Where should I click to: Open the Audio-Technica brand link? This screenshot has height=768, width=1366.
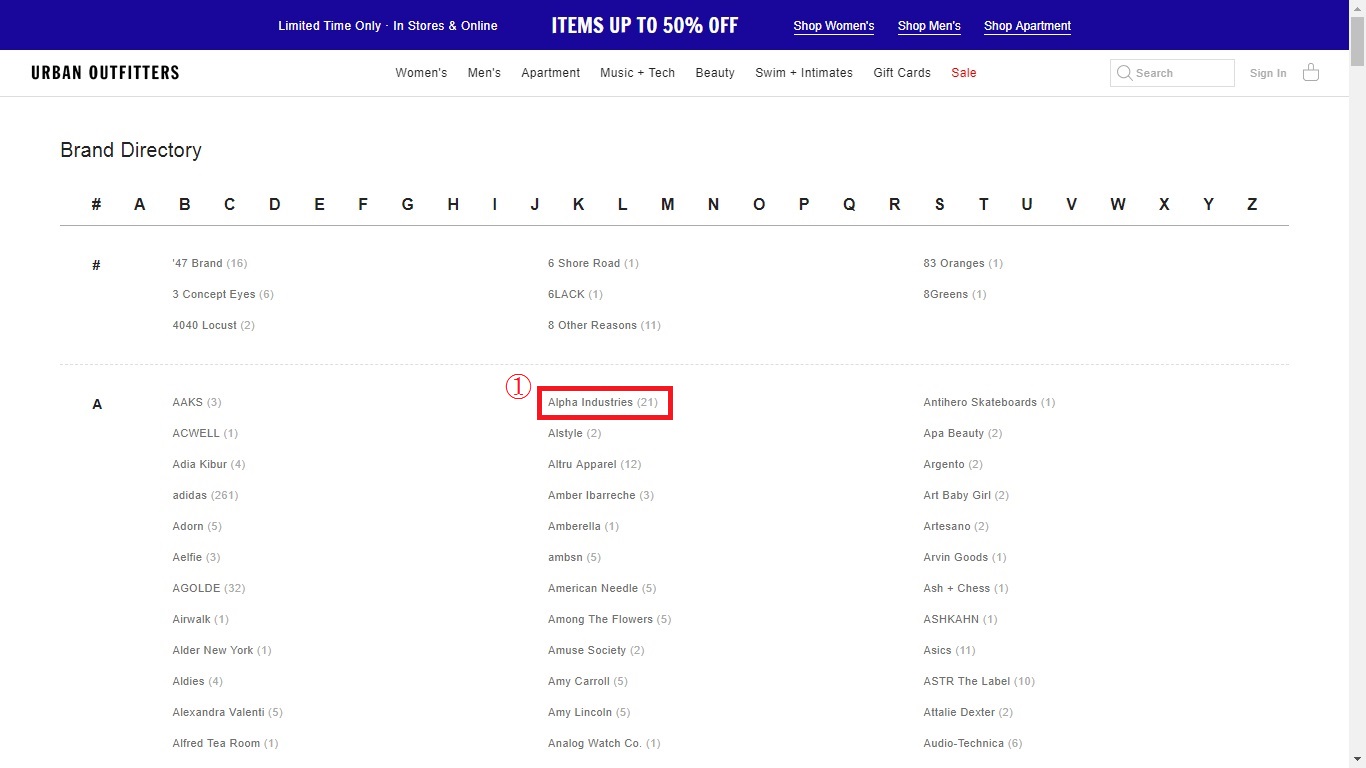point(963,744)
